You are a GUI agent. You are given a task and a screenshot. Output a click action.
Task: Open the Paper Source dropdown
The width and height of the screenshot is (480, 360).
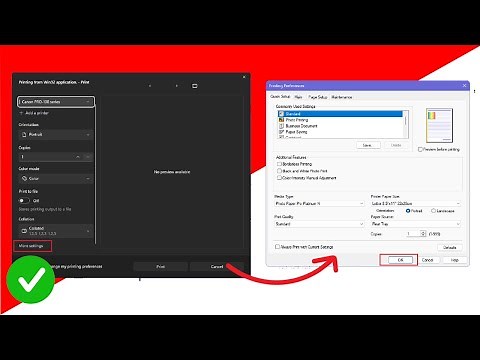coord(416,224)
